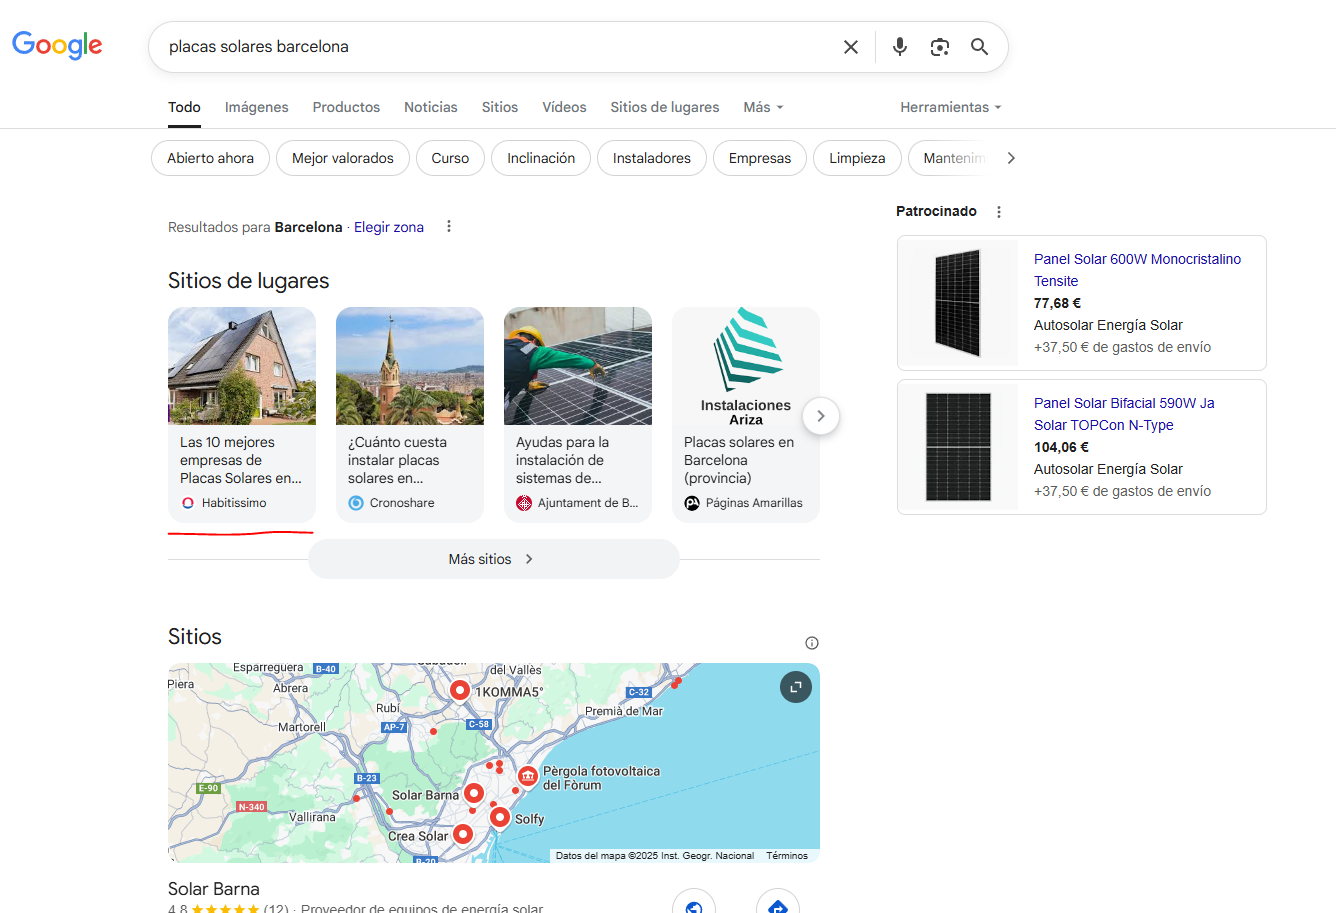Apply the Mejor valorados filter chip

tap(343, 158)
